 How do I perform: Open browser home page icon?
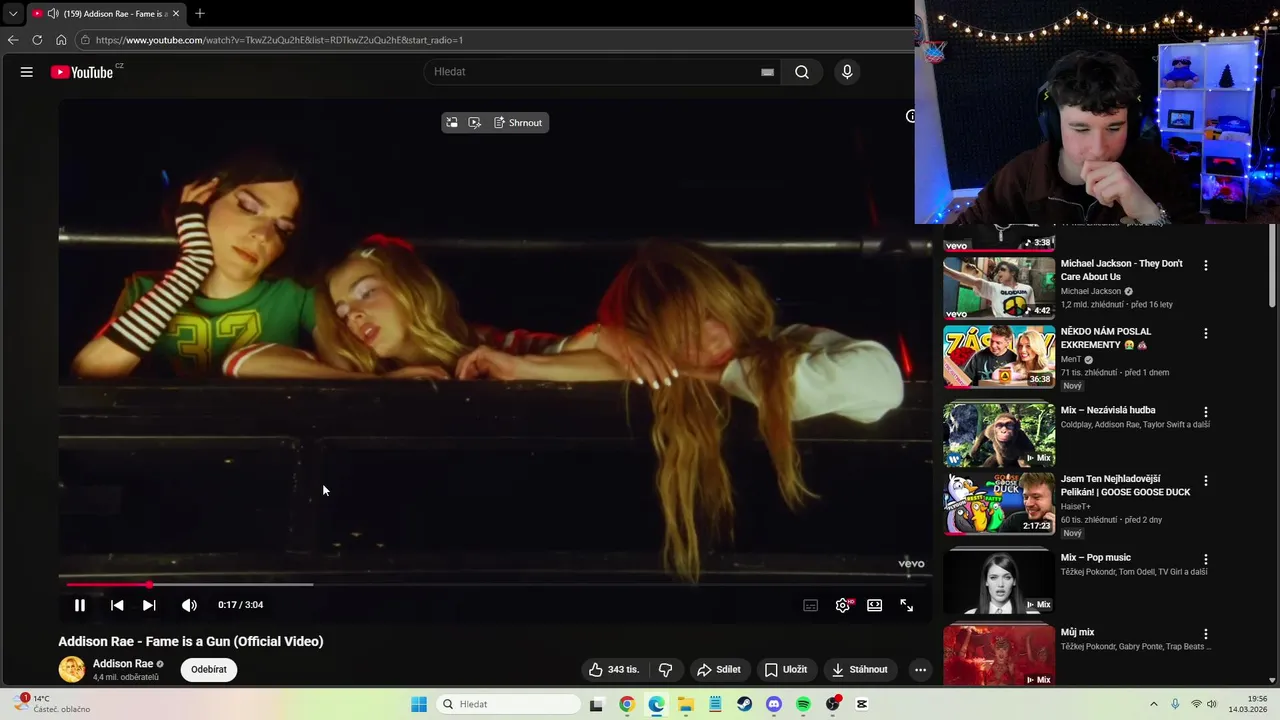tap(61, 40)
